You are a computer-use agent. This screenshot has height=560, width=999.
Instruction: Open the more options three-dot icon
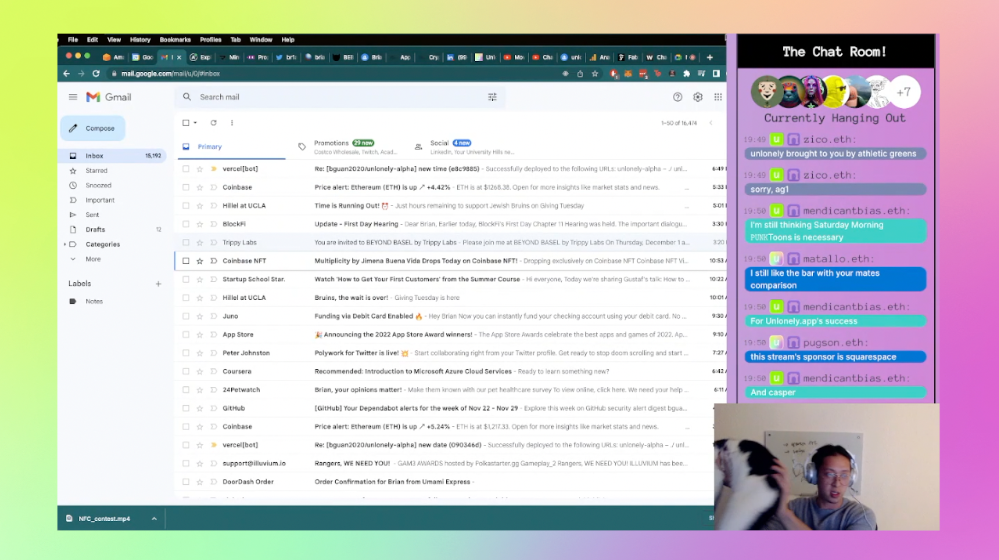[232, 122]
